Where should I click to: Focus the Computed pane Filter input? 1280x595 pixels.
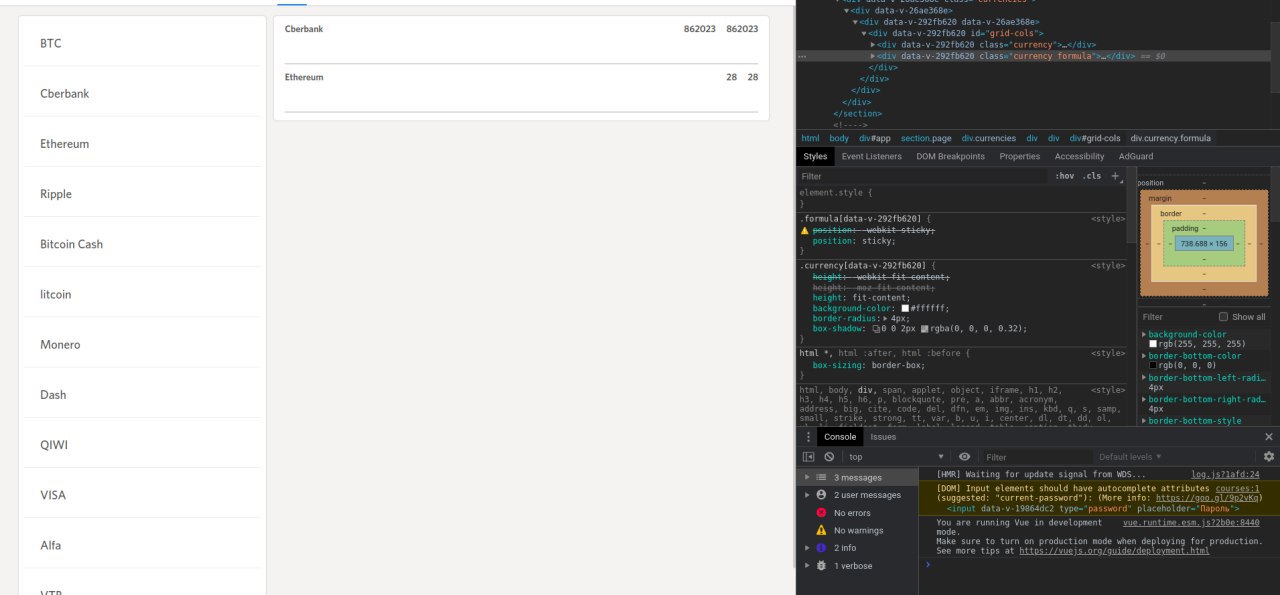pos(1175,317)
